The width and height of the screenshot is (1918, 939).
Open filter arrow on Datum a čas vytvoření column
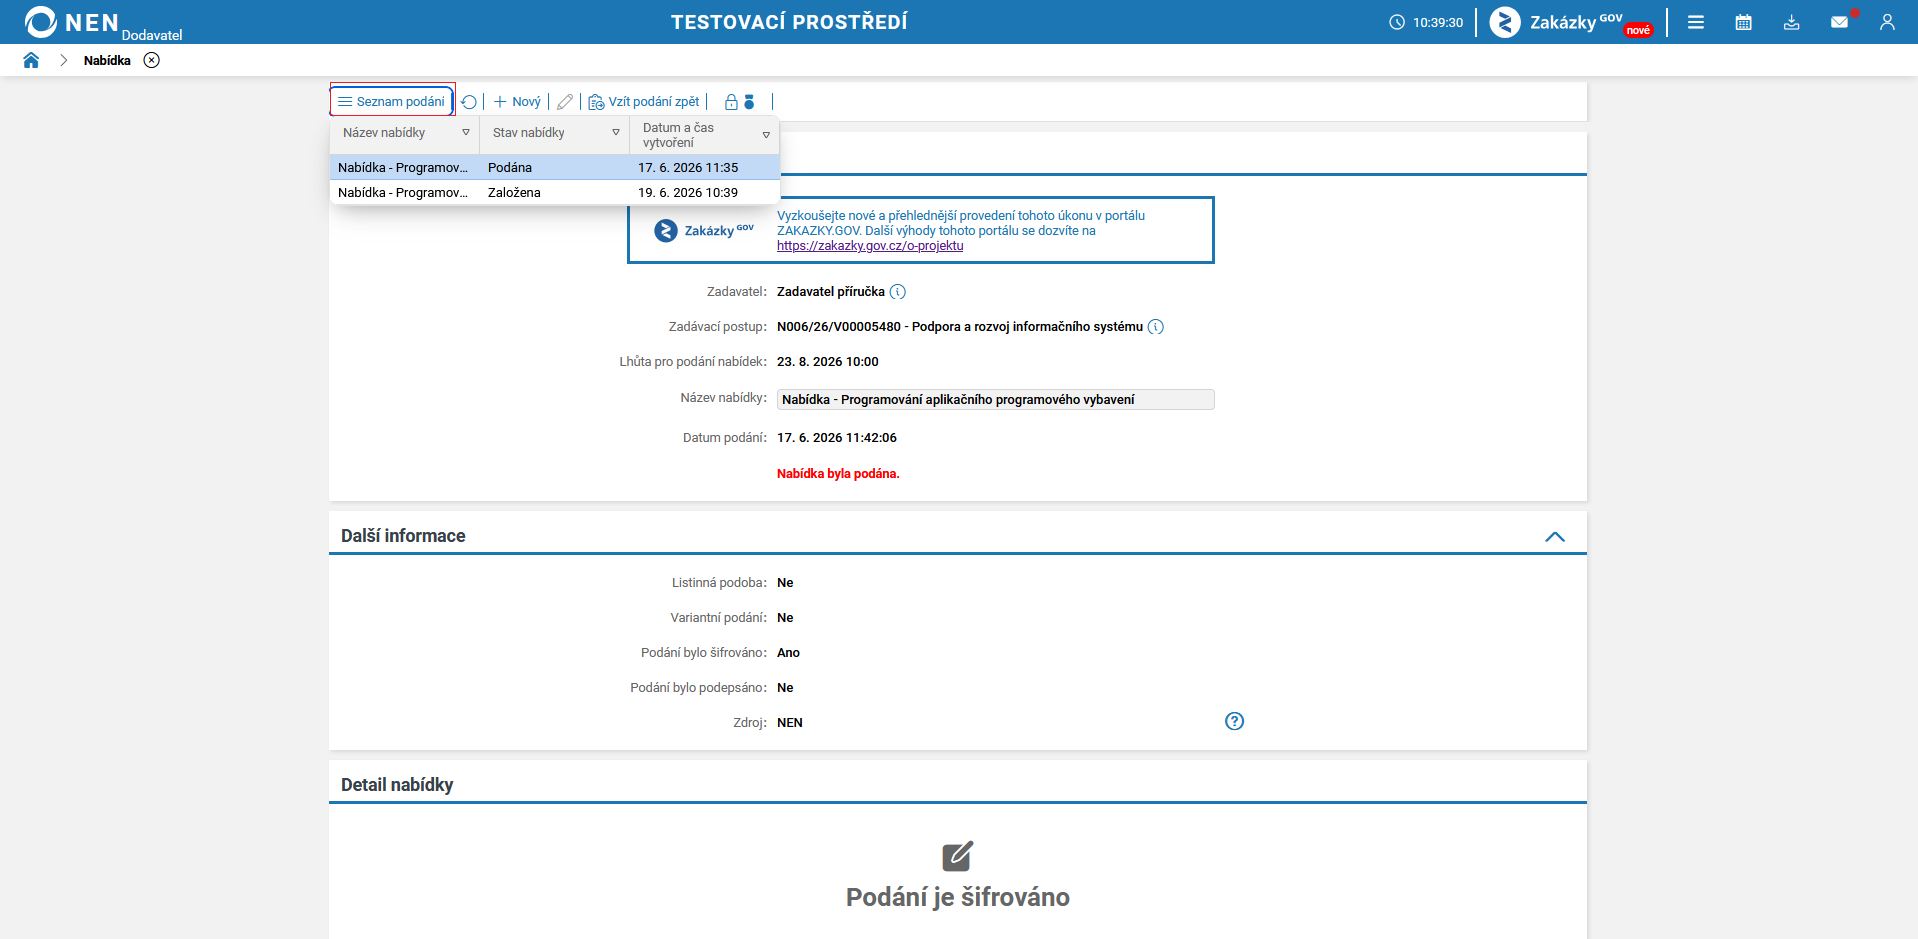coord(767,135)
